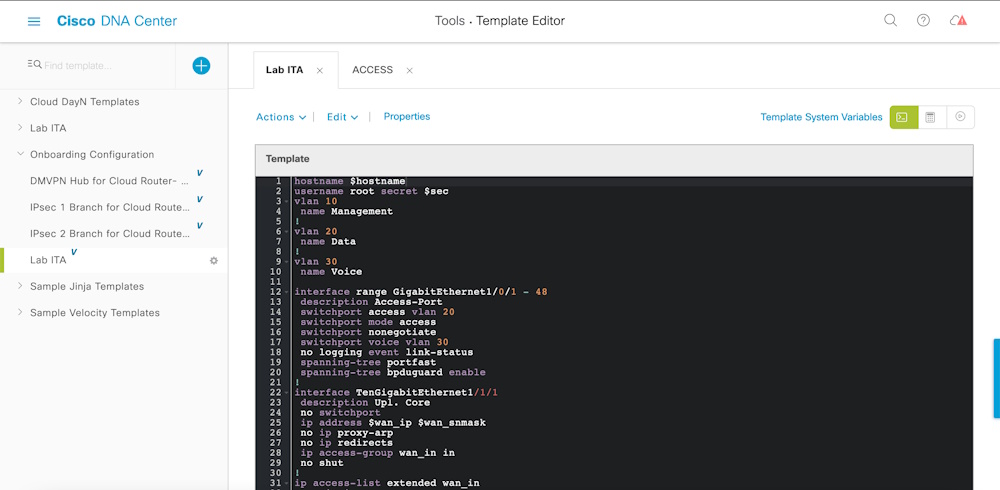The width and height of the screenshot is (1000, 490).
Task: Click 'no logging event link-status' line
Action: pos(386,352)
